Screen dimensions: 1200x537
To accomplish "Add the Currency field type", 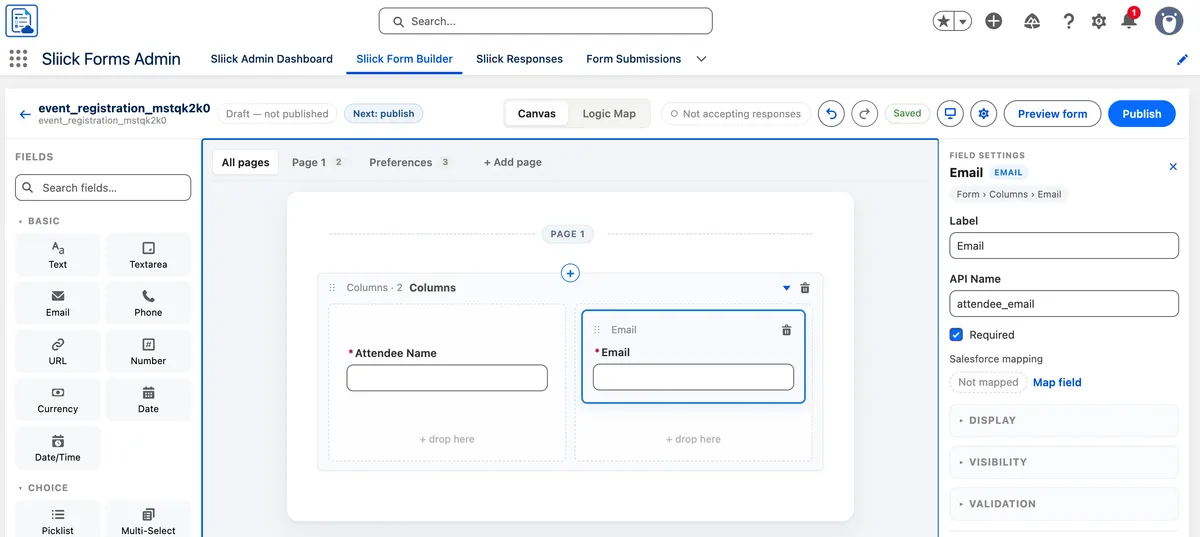I will 58,400.
